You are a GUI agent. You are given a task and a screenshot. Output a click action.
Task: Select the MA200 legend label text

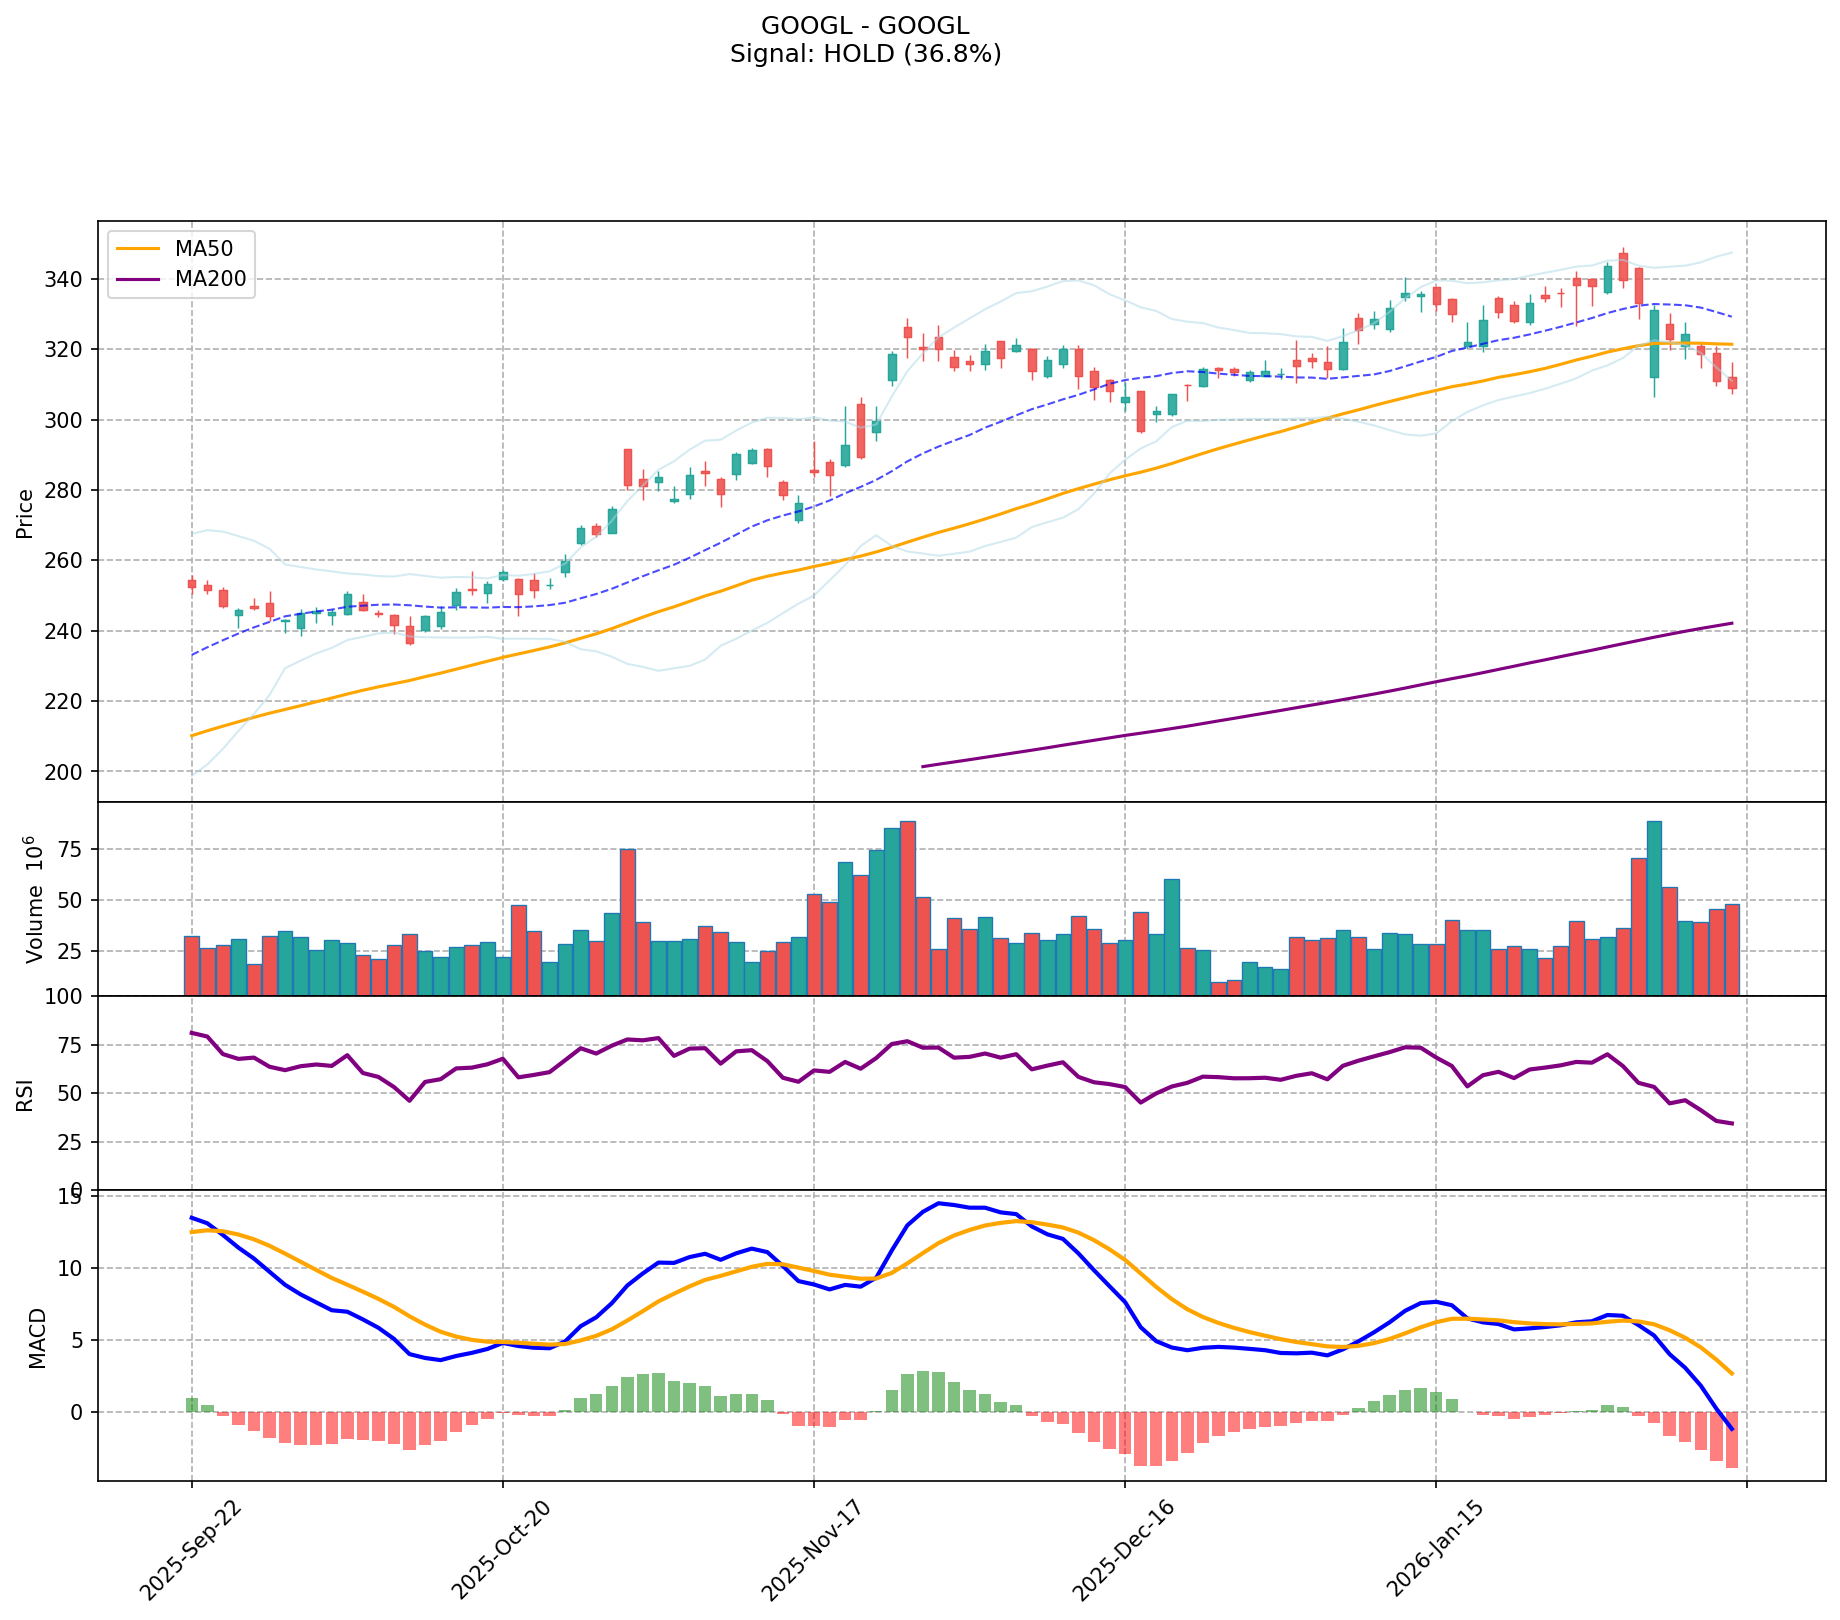(x=210, y=280)
